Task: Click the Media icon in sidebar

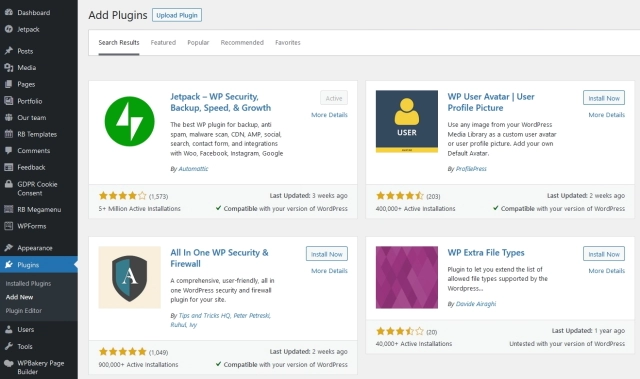Action: coord(9,68)
